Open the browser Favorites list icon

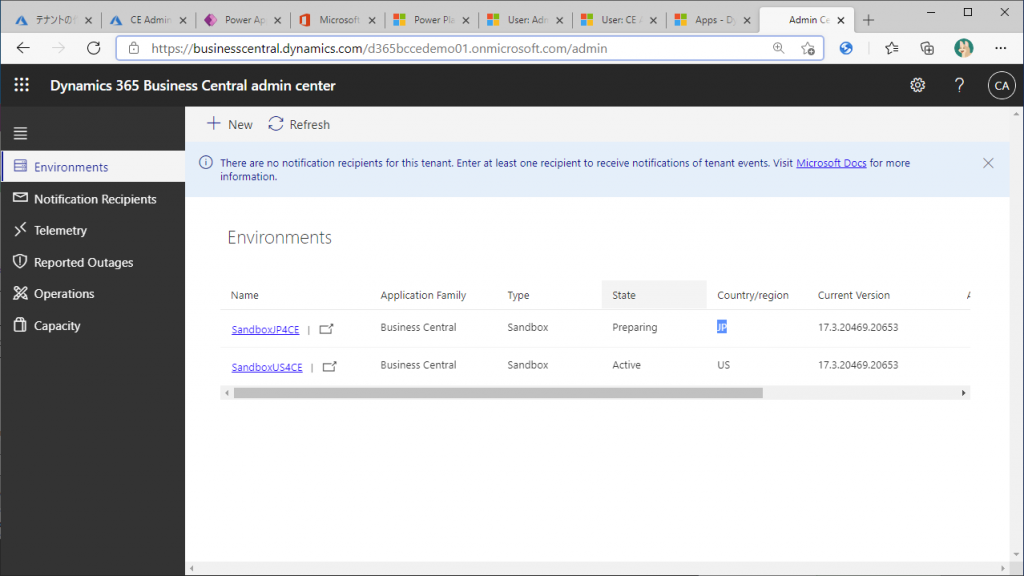(x=891, y=48)
